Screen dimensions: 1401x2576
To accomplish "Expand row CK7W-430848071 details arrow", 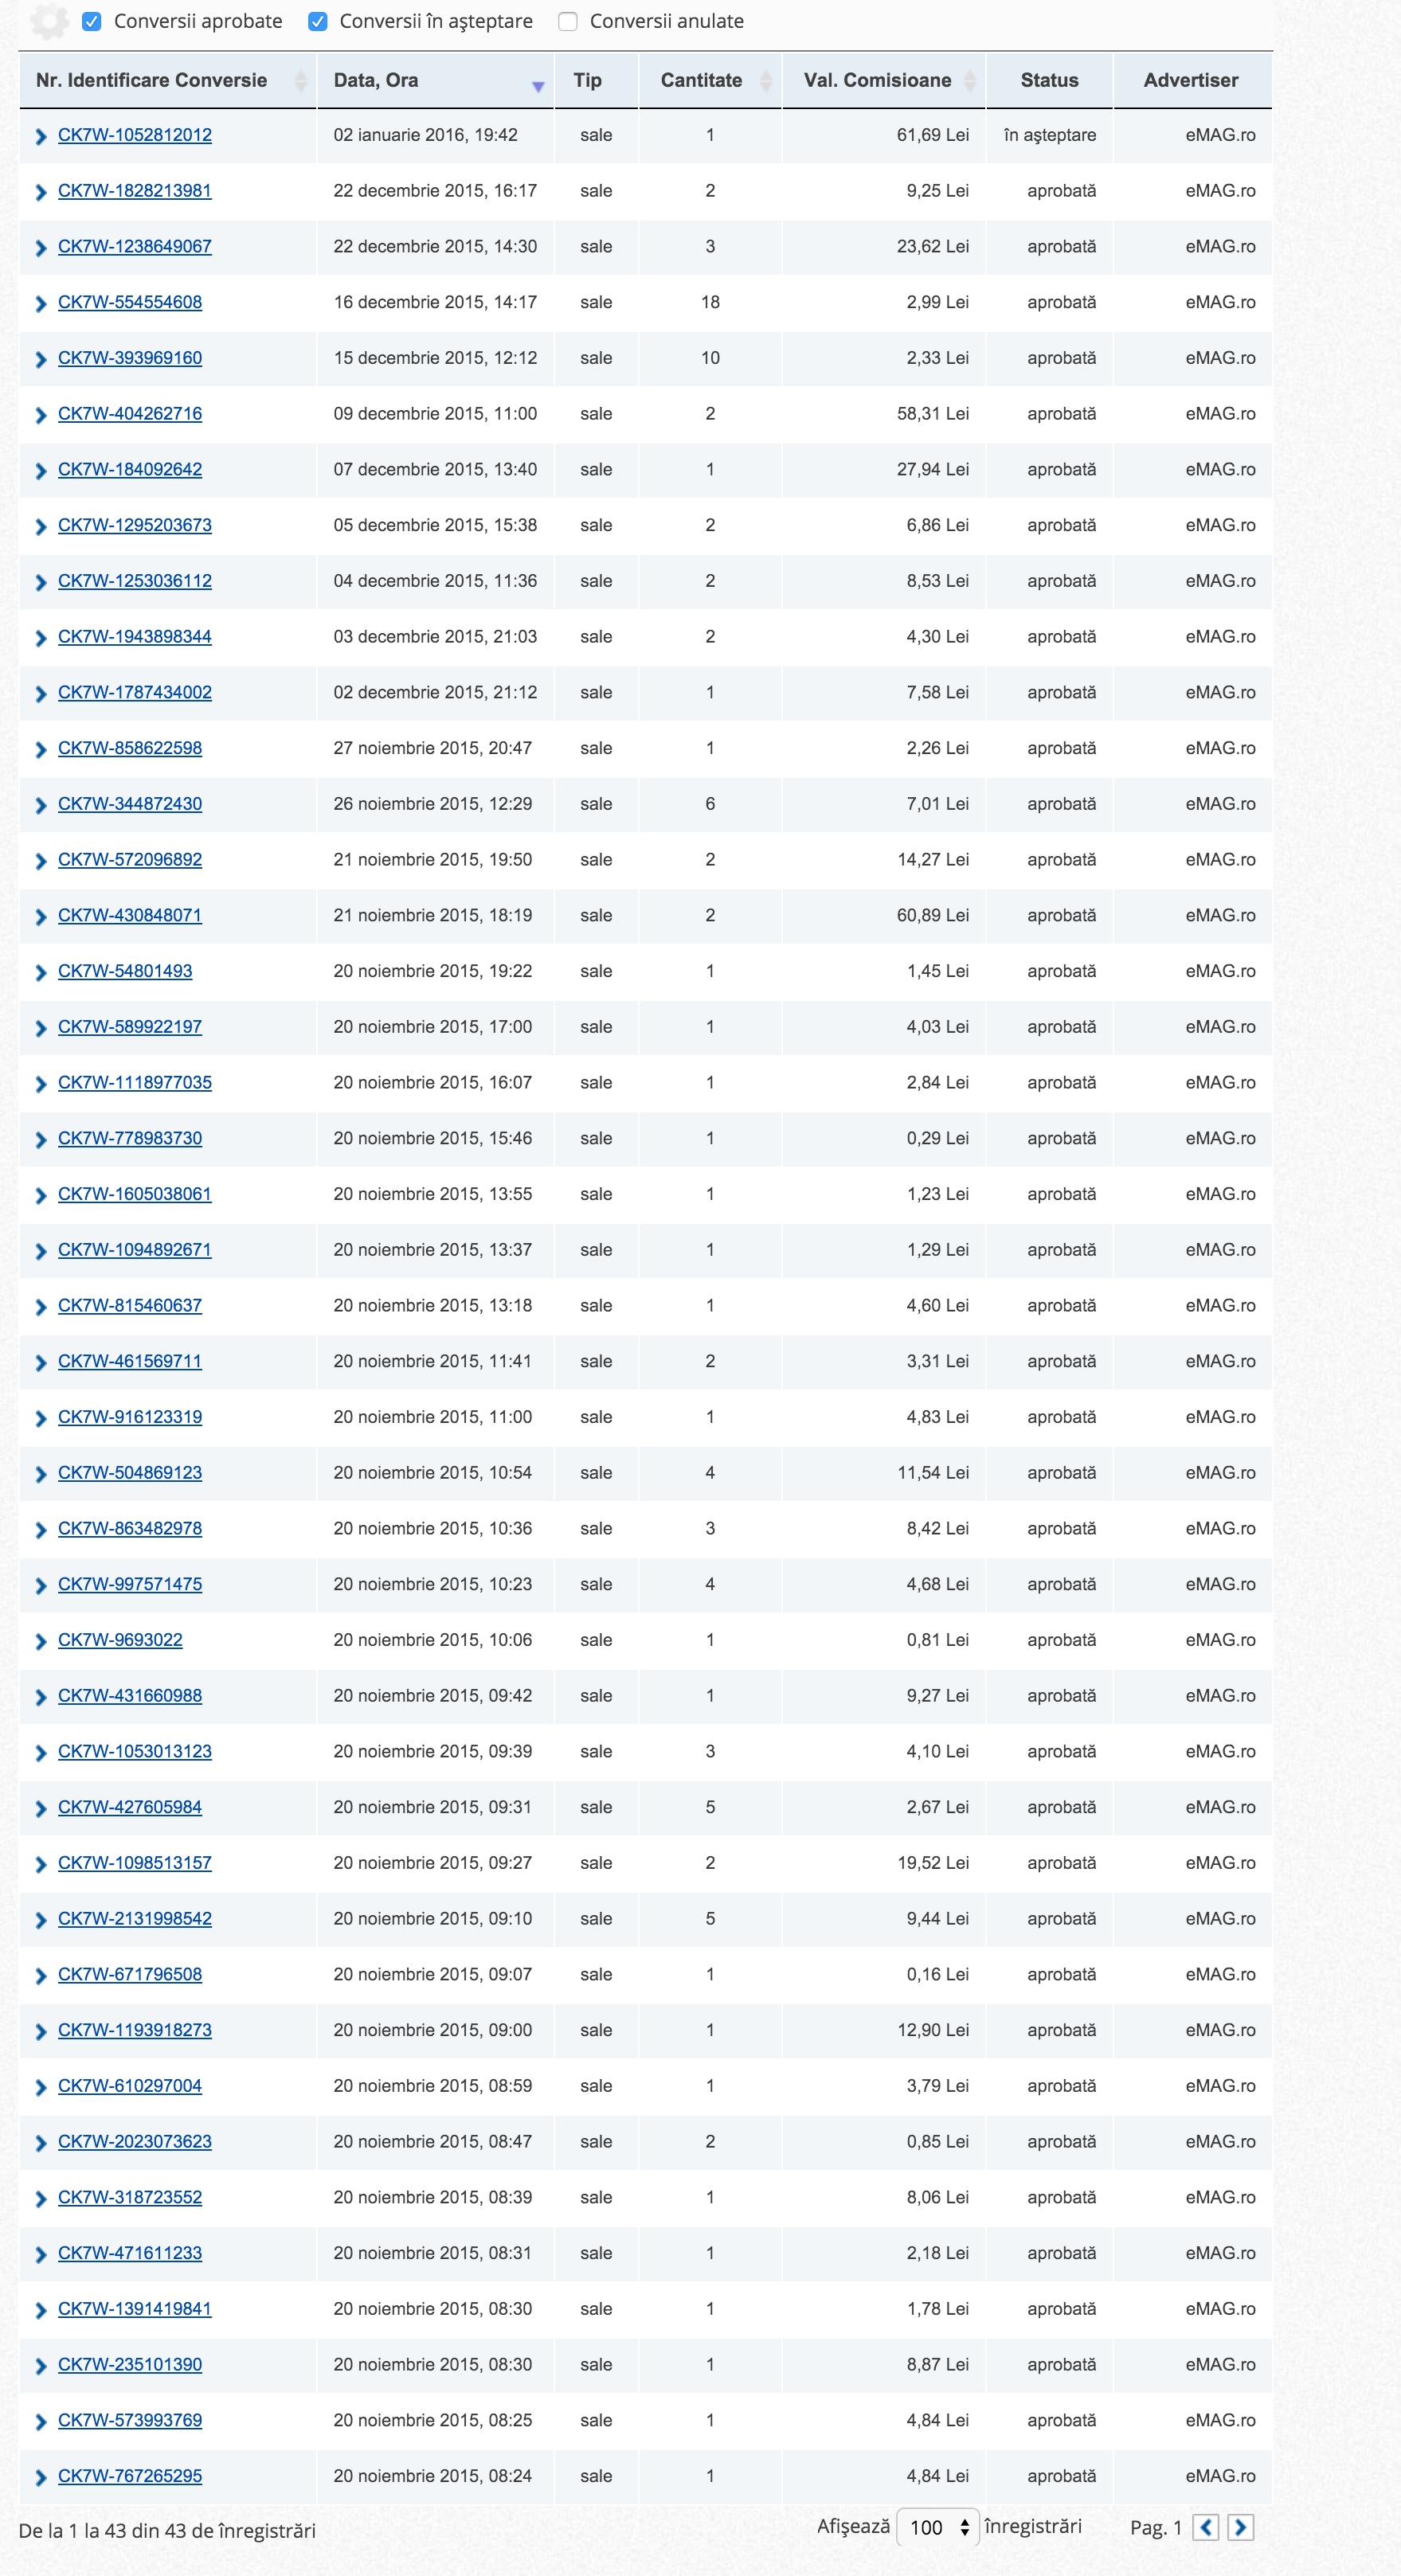I will point(41,917).
